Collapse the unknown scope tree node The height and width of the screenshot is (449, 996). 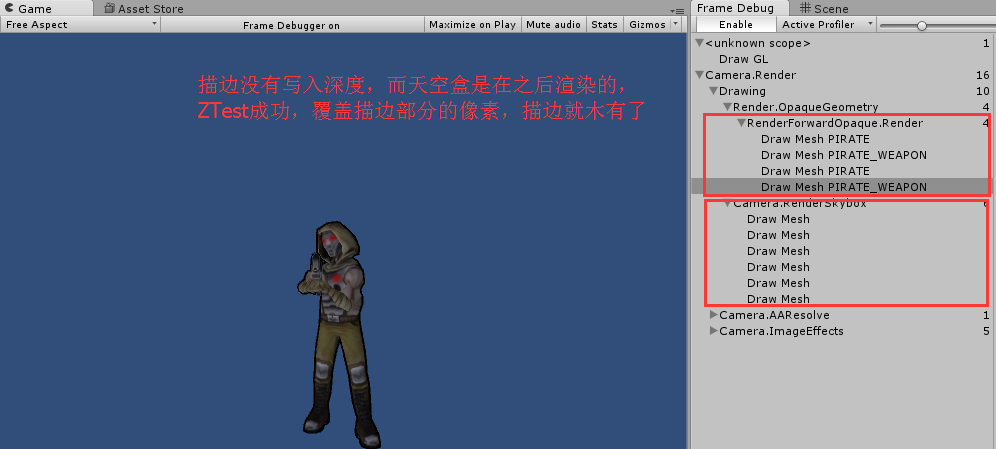pos(699,43)
